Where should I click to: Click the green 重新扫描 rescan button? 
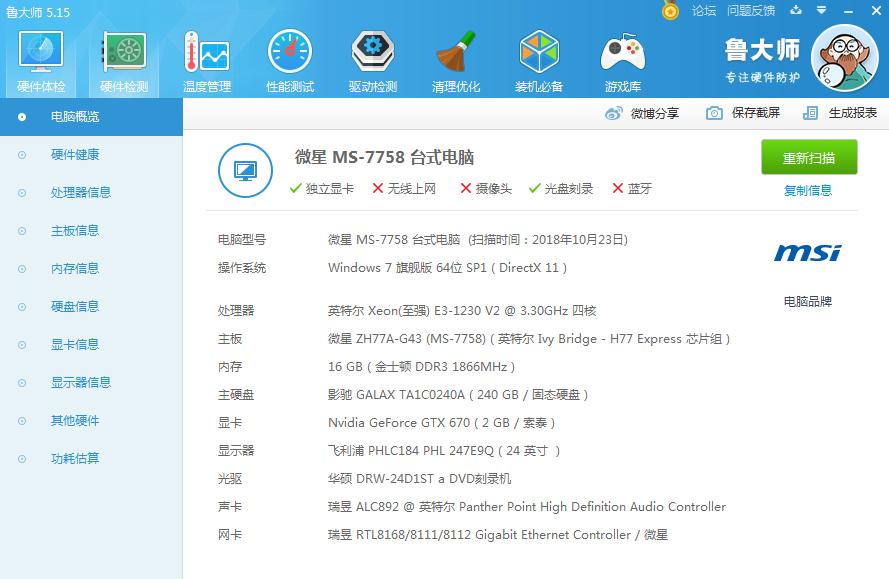808,157
